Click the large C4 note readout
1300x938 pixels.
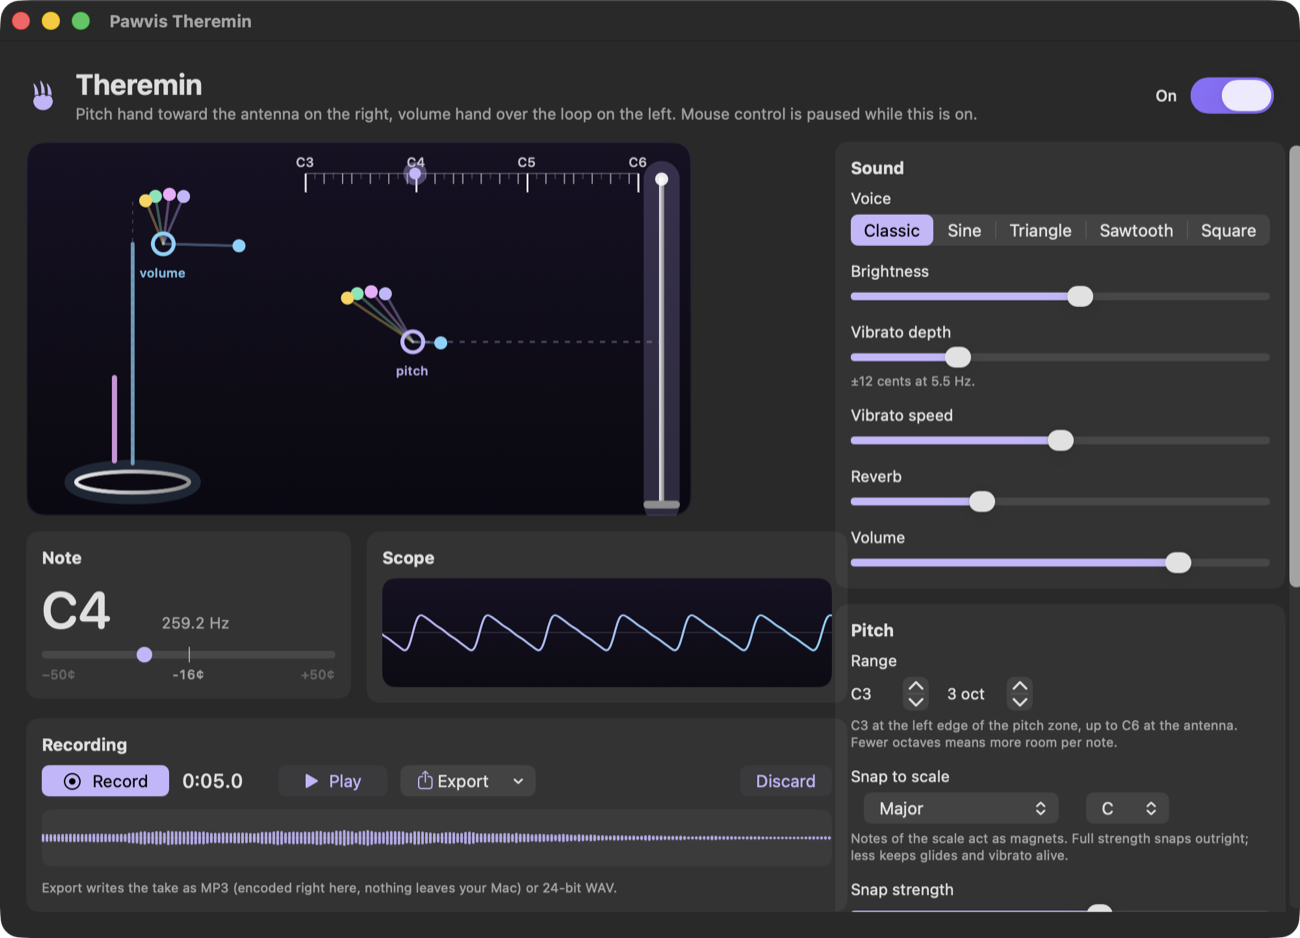click(76, 611)
